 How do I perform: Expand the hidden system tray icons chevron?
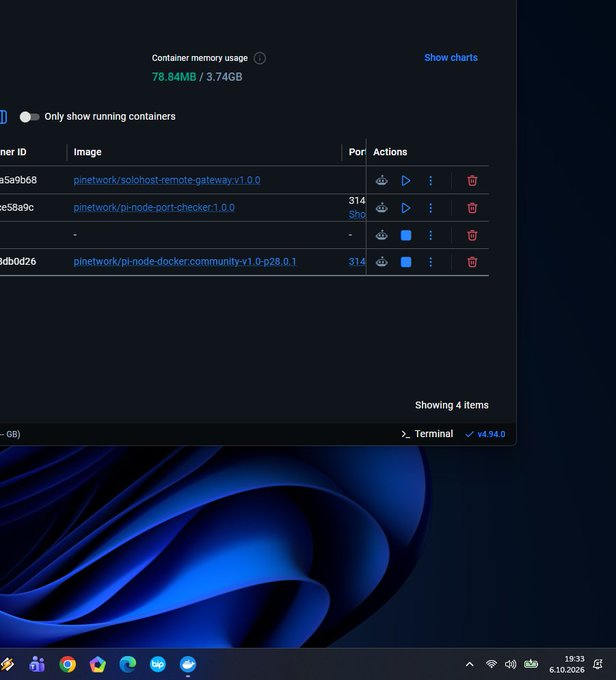pyautogui.click(x=469, y=664)
